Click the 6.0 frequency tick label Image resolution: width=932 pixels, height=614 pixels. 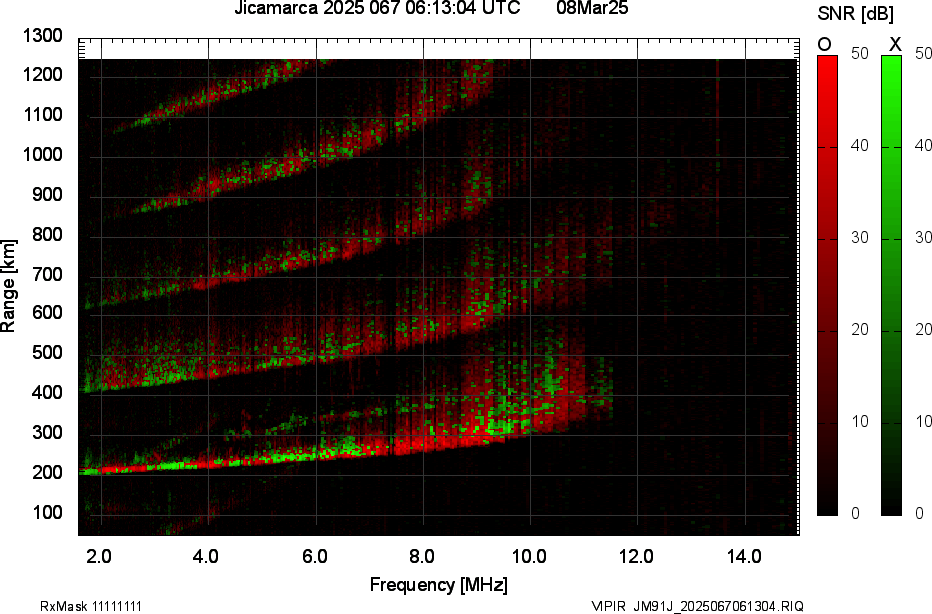tap(314, 557)
